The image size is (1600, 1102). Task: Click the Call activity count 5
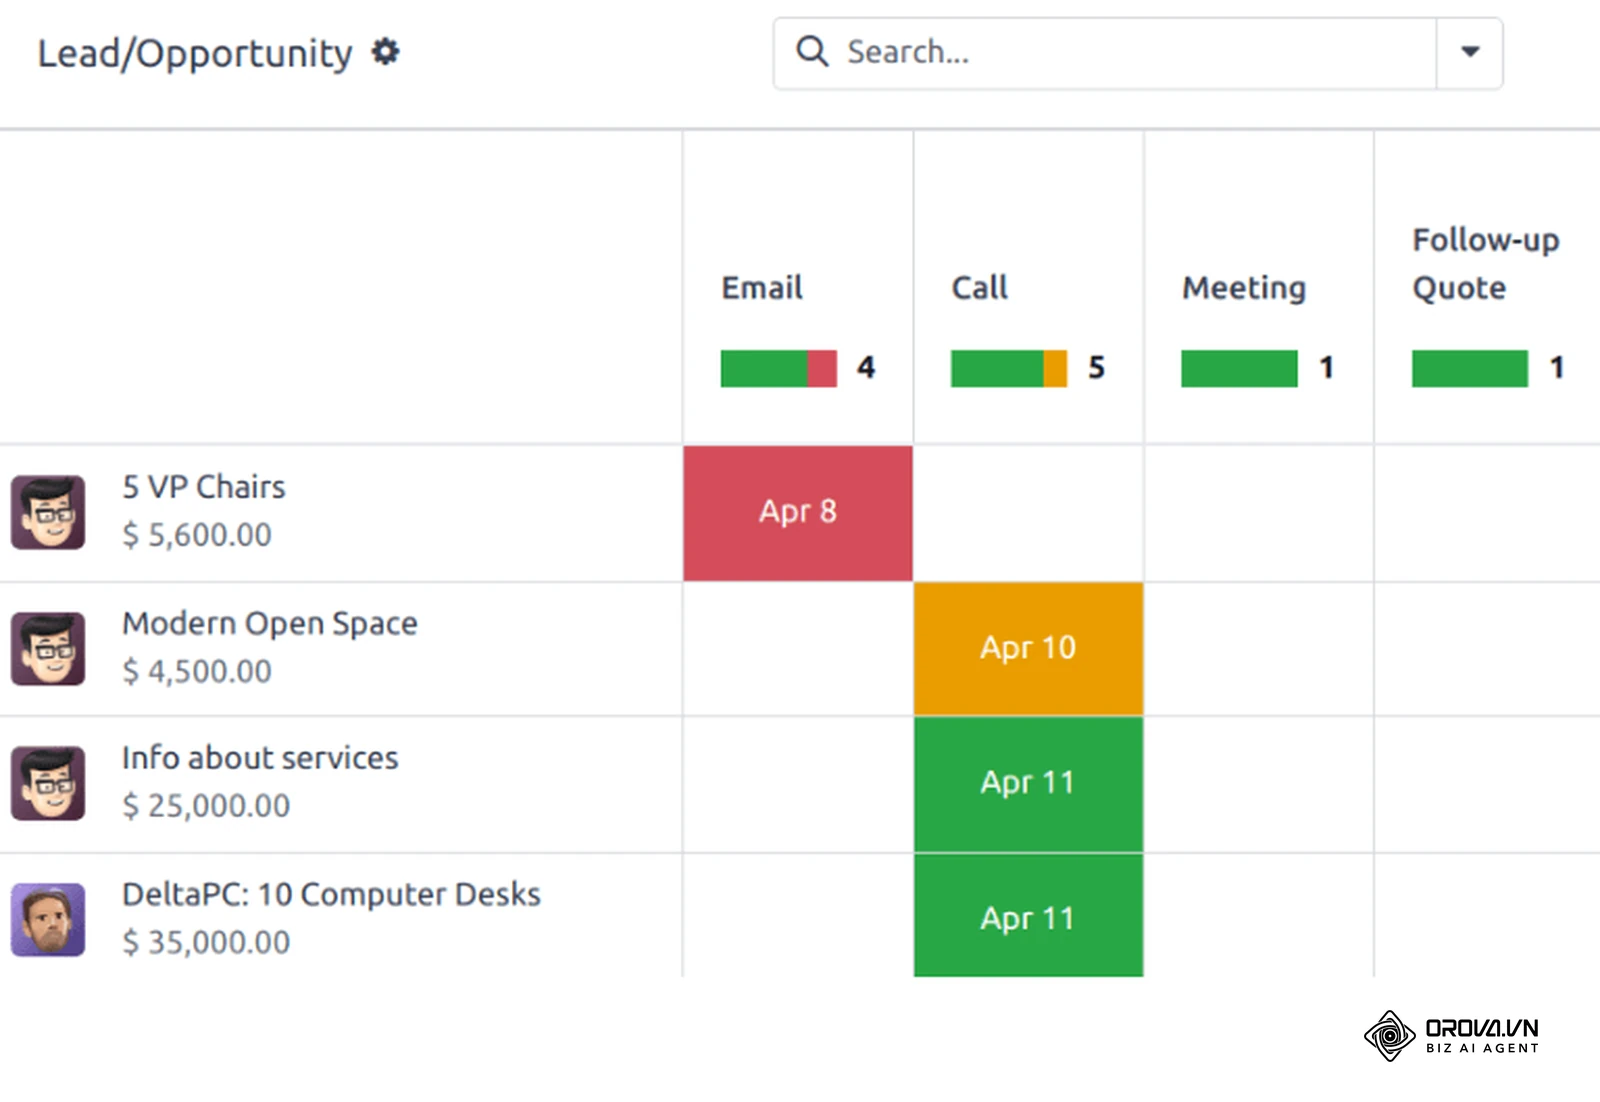click(1097, 368)
